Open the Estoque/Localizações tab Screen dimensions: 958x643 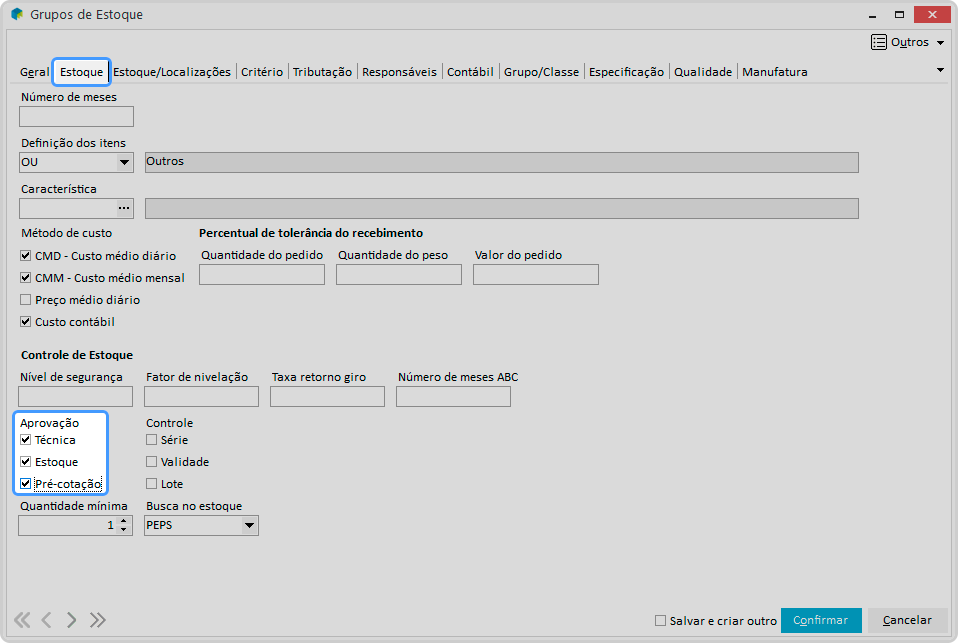172,72
